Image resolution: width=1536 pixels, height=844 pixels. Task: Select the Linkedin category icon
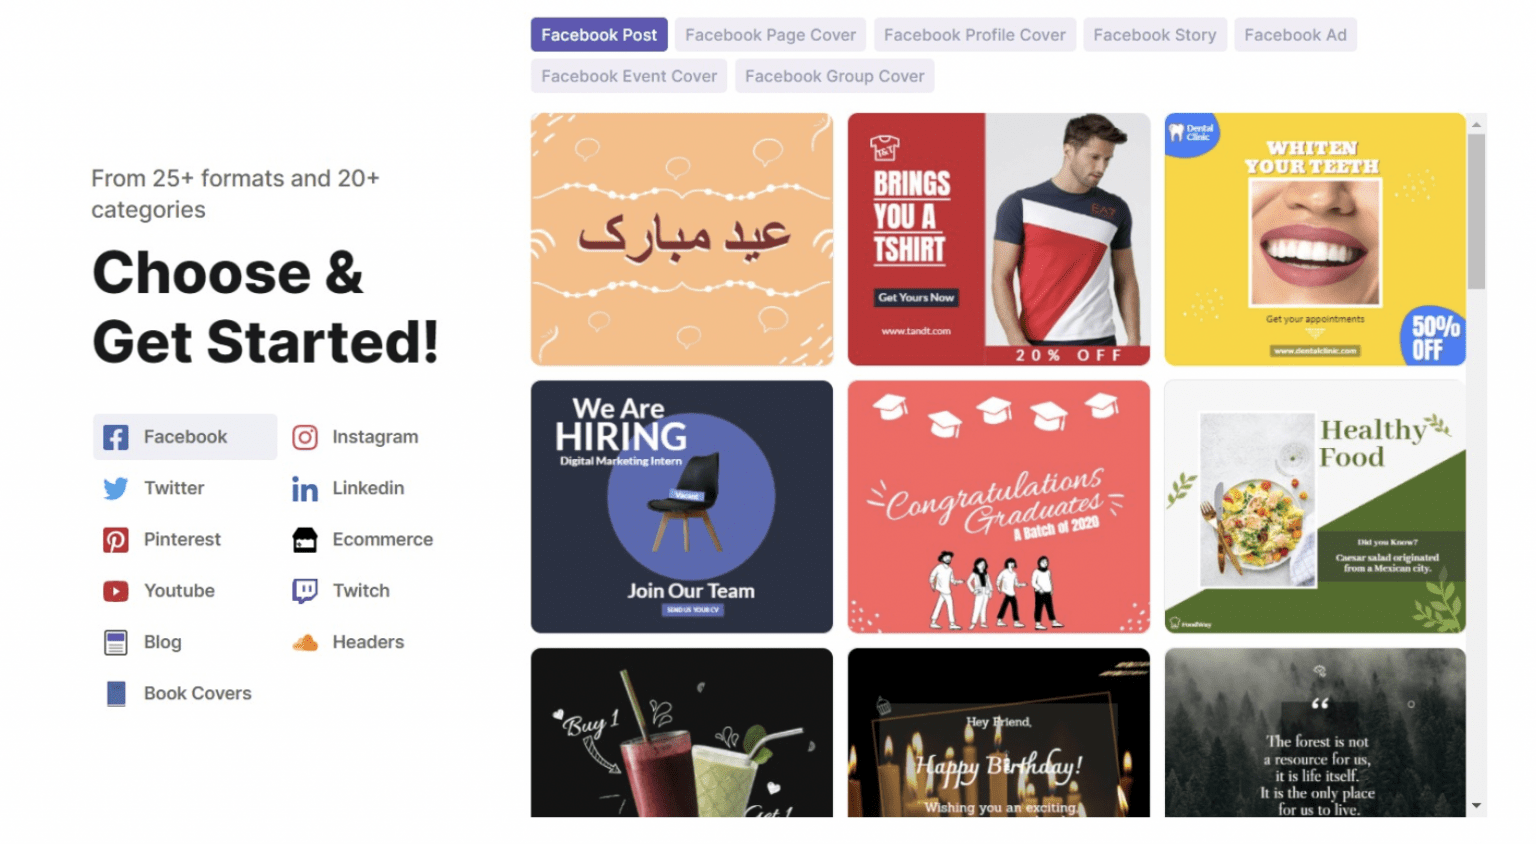[x=304, y=488]
